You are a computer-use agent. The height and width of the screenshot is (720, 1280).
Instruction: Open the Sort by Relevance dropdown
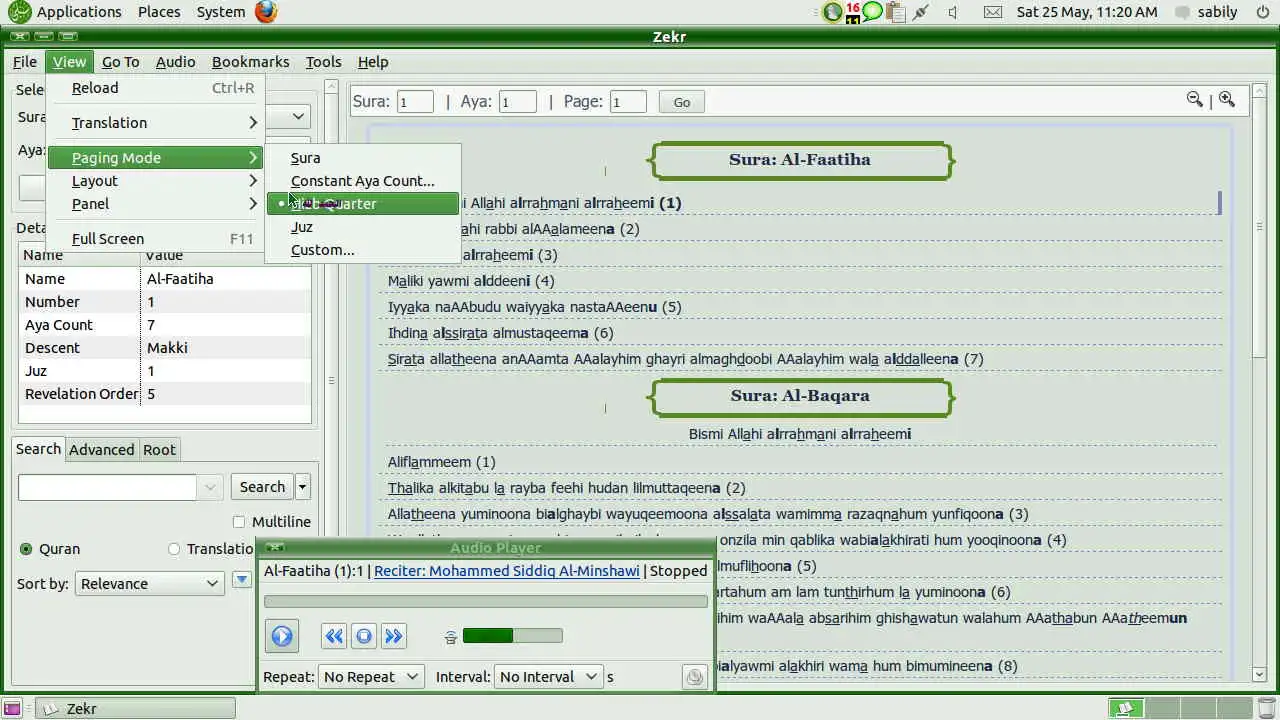[x=149, y=584]
